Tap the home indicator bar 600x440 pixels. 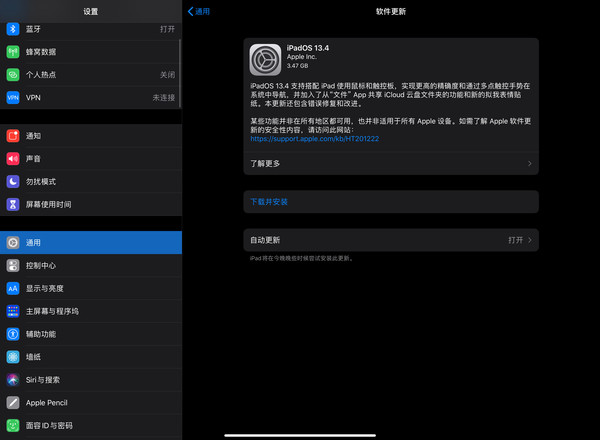coord(300,435)
